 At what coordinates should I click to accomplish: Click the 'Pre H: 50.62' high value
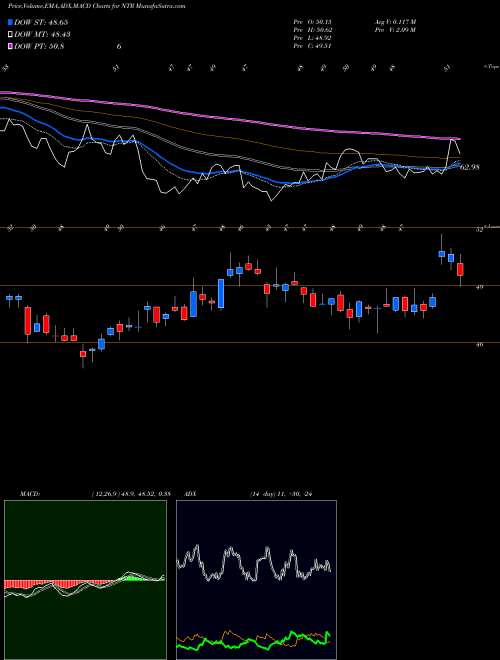(313, 30)
